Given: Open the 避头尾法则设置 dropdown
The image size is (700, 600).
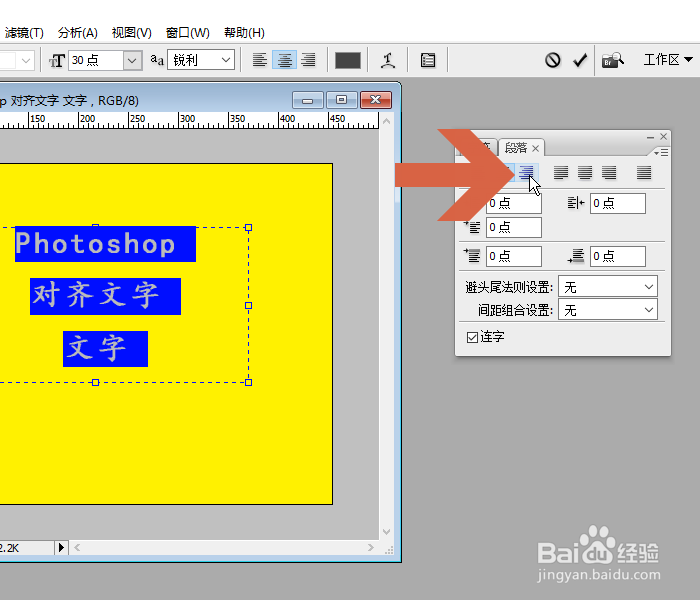Looking at the screenshot, I should 608,287.
